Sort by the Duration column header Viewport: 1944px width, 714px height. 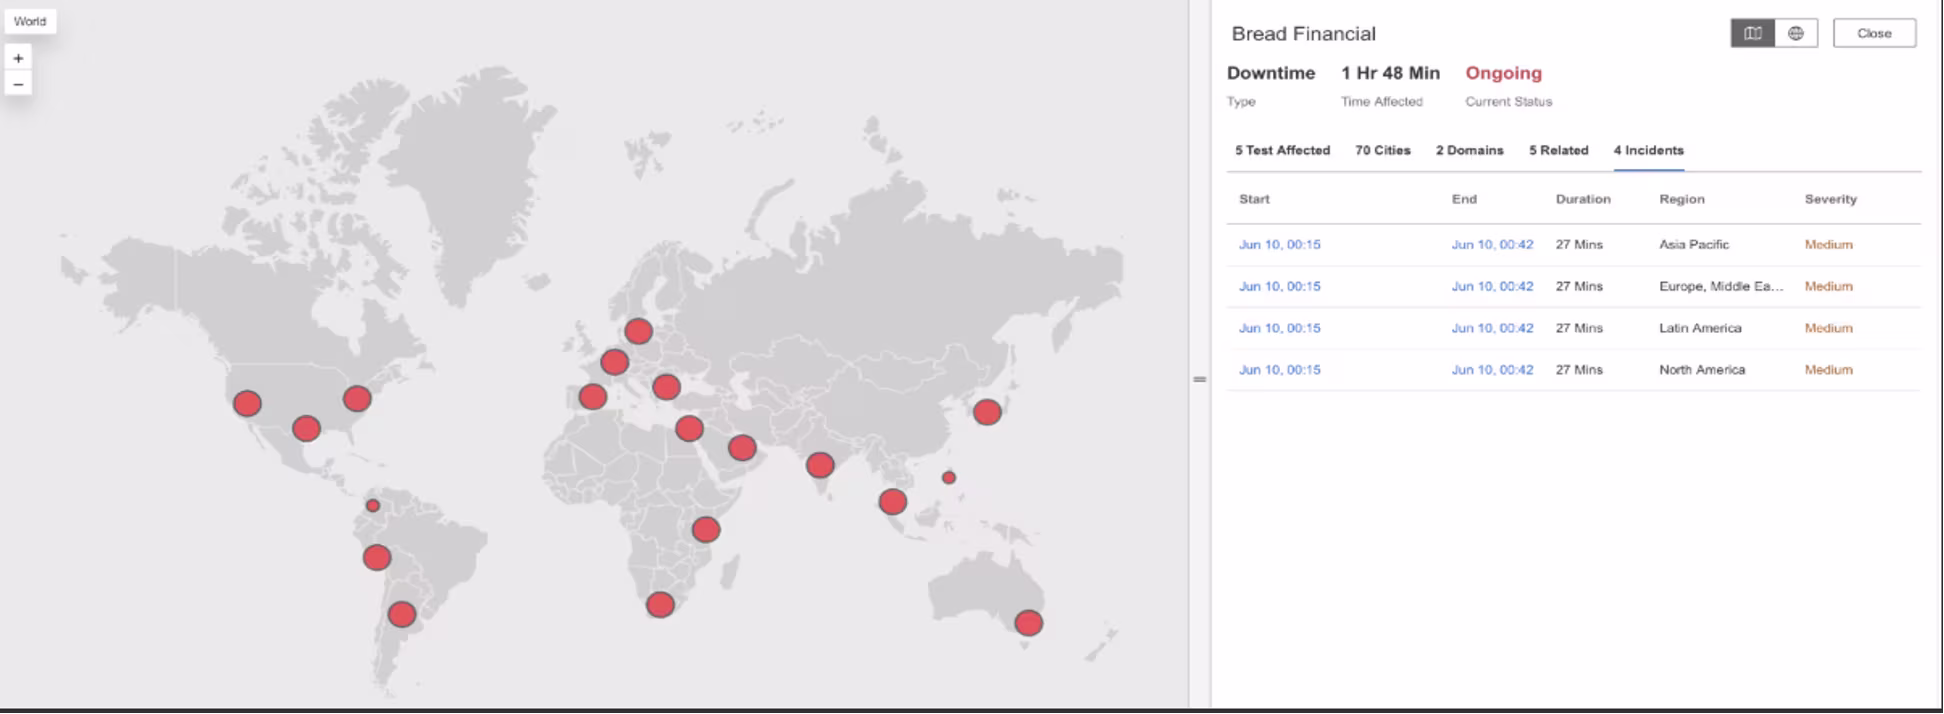tap(1583, 199)
